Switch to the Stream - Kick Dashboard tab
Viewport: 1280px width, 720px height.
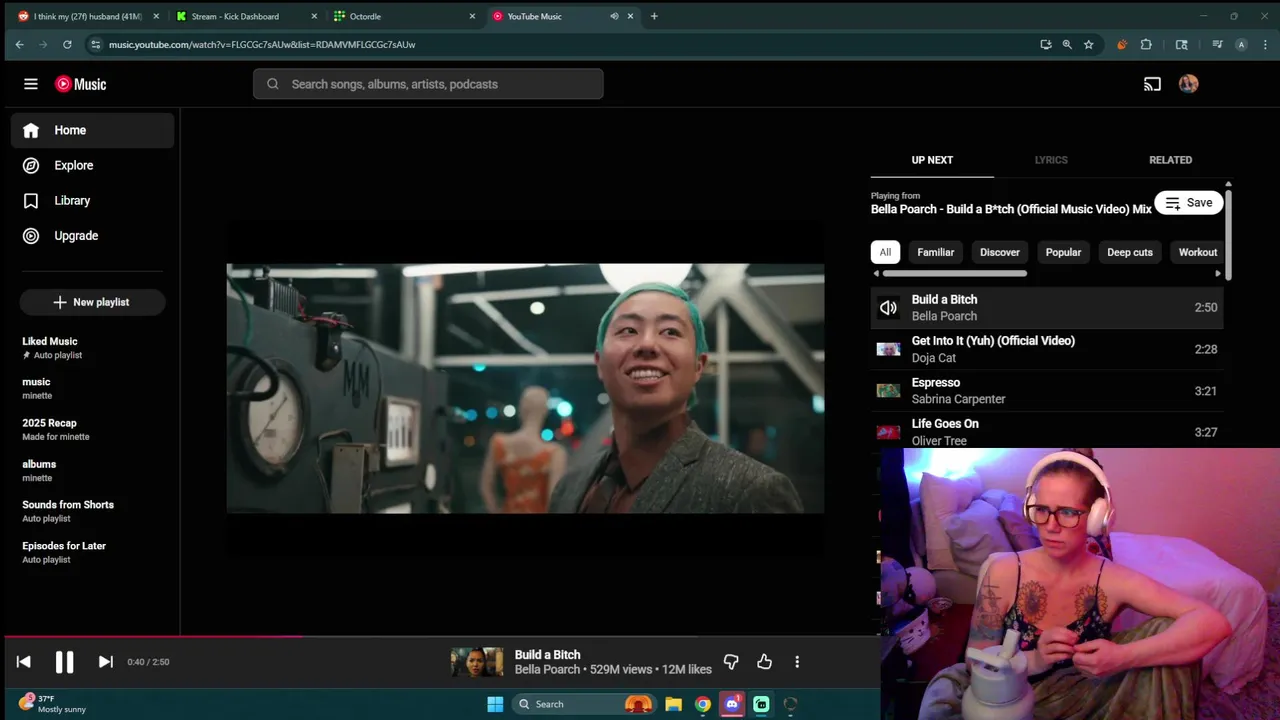pyautogui.click(x=246, y=16)
